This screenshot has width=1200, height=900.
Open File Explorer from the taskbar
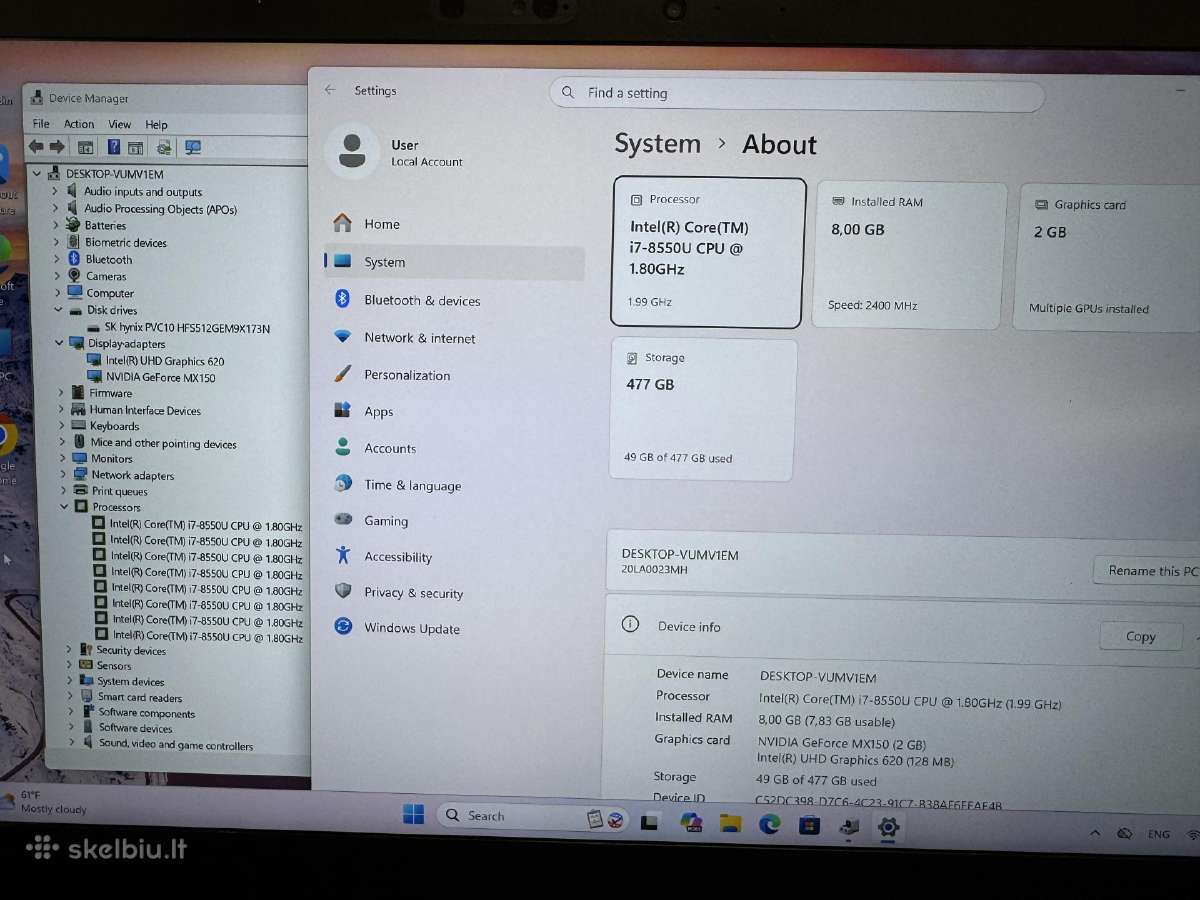pyautogui.click(x=730, y=823)
